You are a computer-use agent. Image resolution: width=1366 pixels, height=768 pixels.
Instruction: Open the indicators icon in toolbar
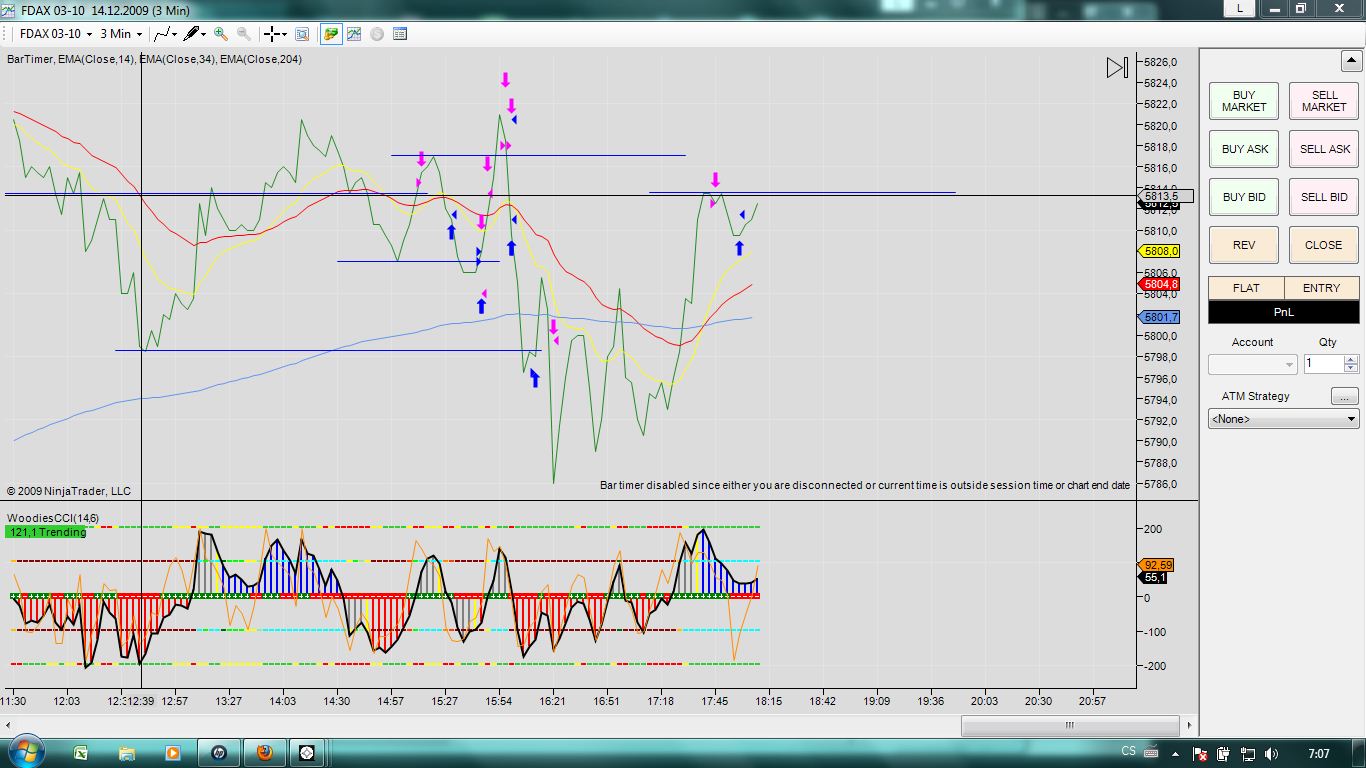pos(354,34)
